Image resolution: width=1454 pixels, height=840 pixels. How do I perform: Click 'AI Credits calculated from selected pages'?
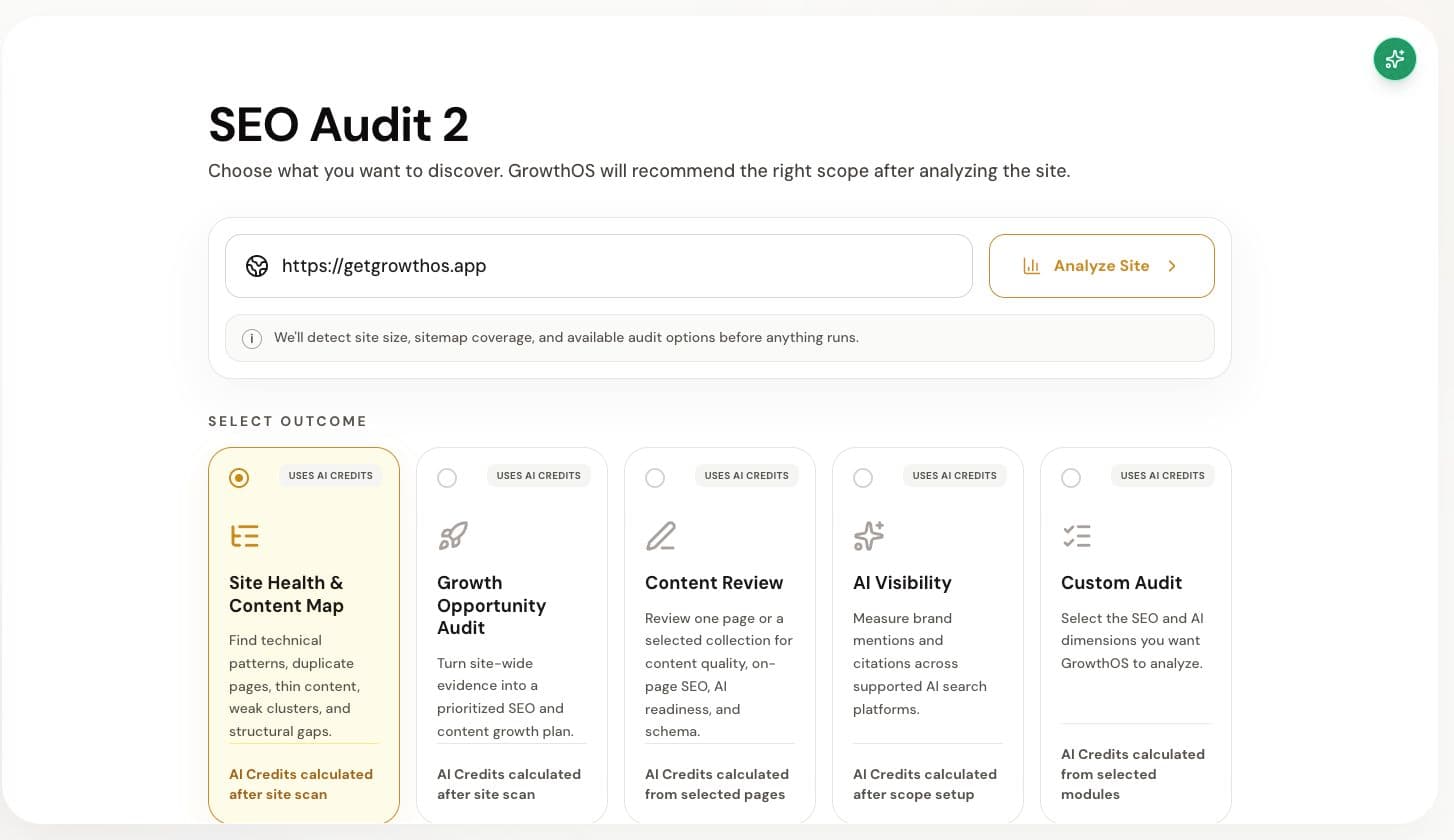point(717,784)
